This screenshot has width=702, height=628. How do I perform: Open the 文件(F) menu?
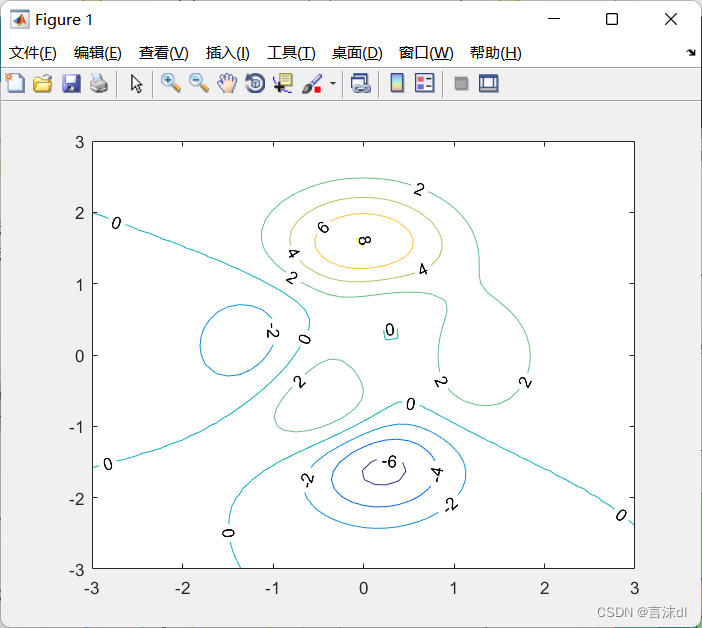point(33,53)
